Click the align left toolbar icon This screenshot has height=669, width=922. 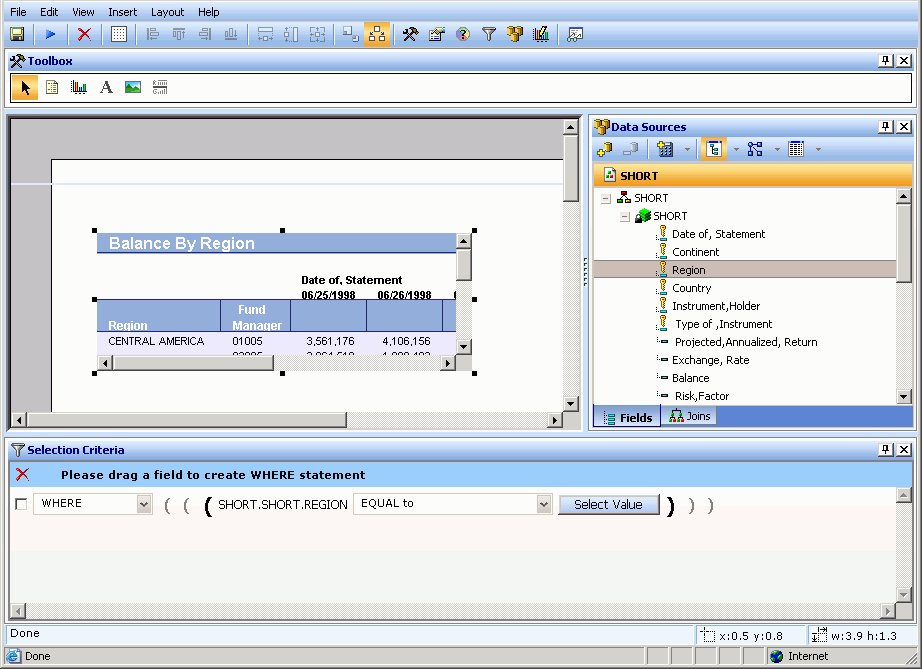pyautogui.click(x=153, y=35)
